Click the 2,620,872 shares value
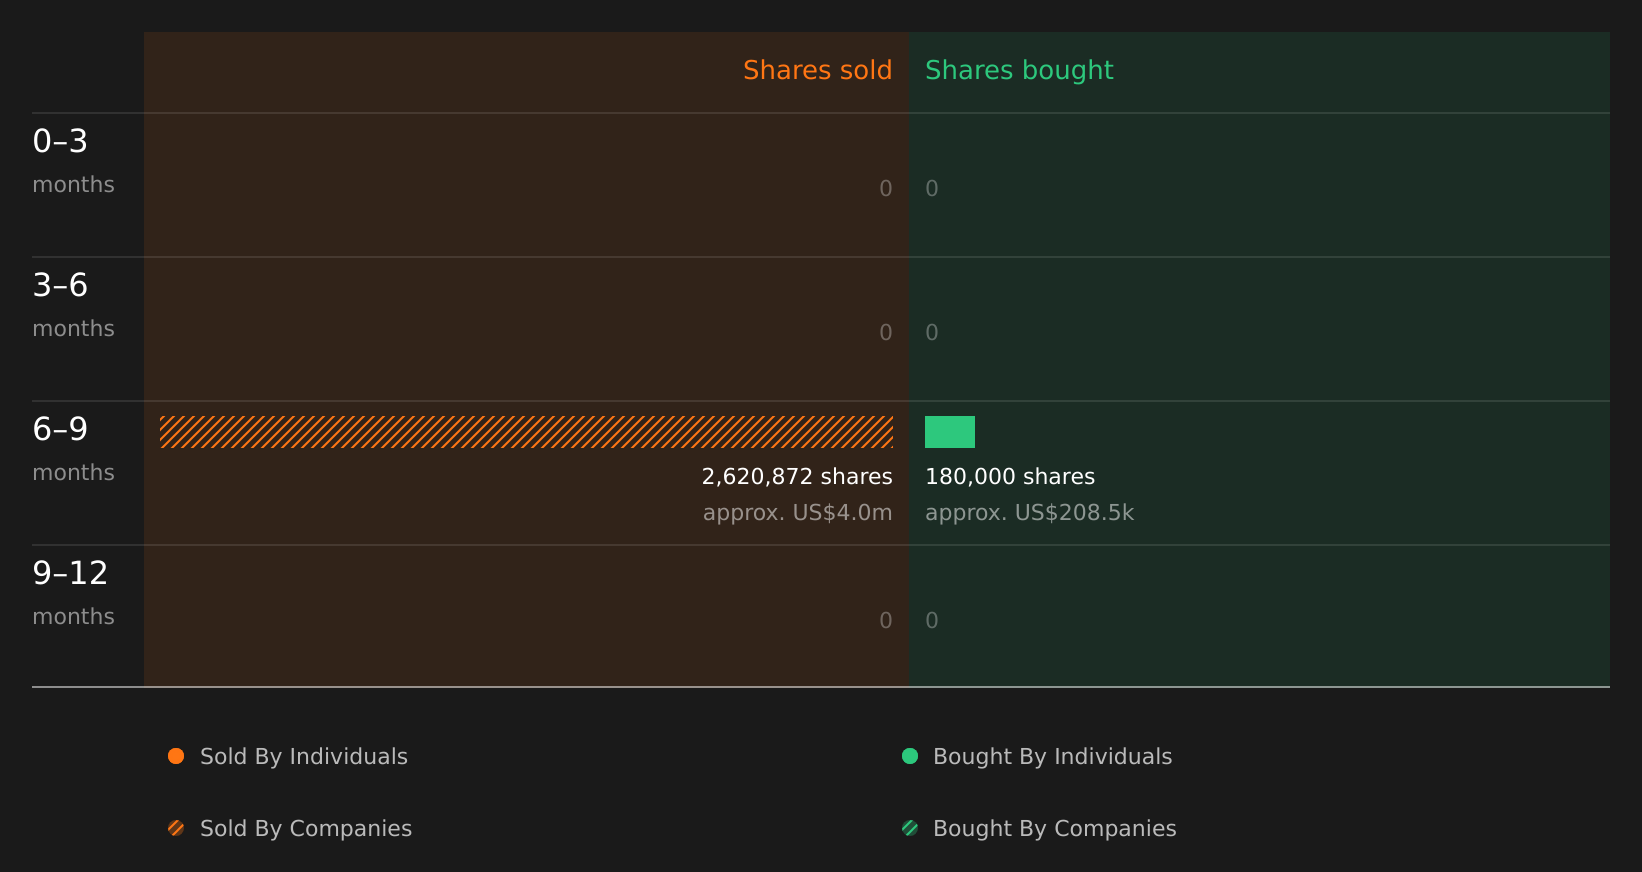The image size is (1642, 872). 797,477
